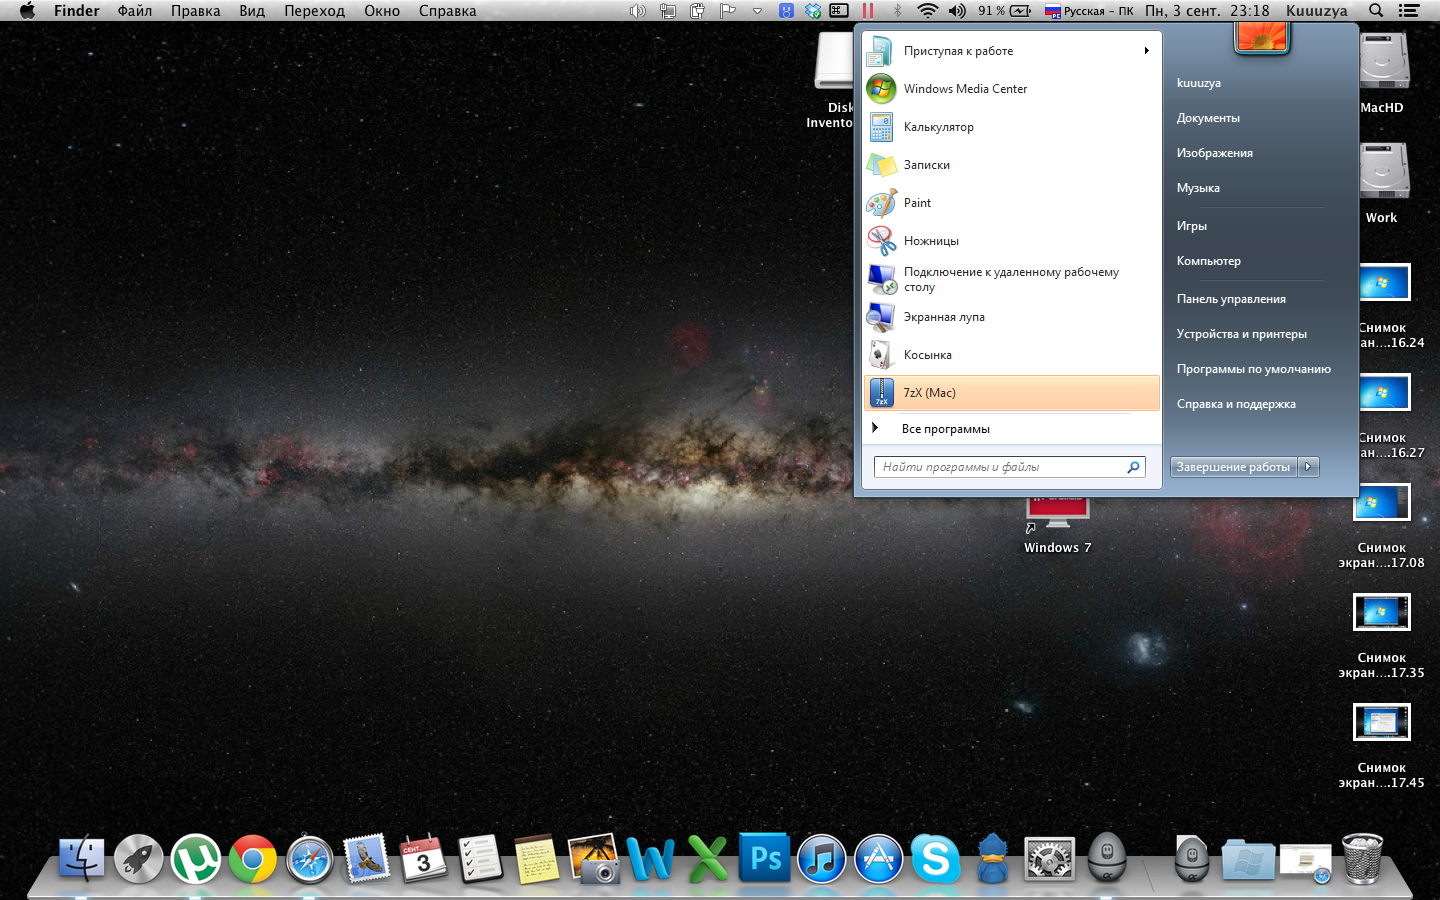The width and height of the screenshot is (1440, 900).
Task: Launch Paint from the Start menu
Action: click(x=1011, y=203)
